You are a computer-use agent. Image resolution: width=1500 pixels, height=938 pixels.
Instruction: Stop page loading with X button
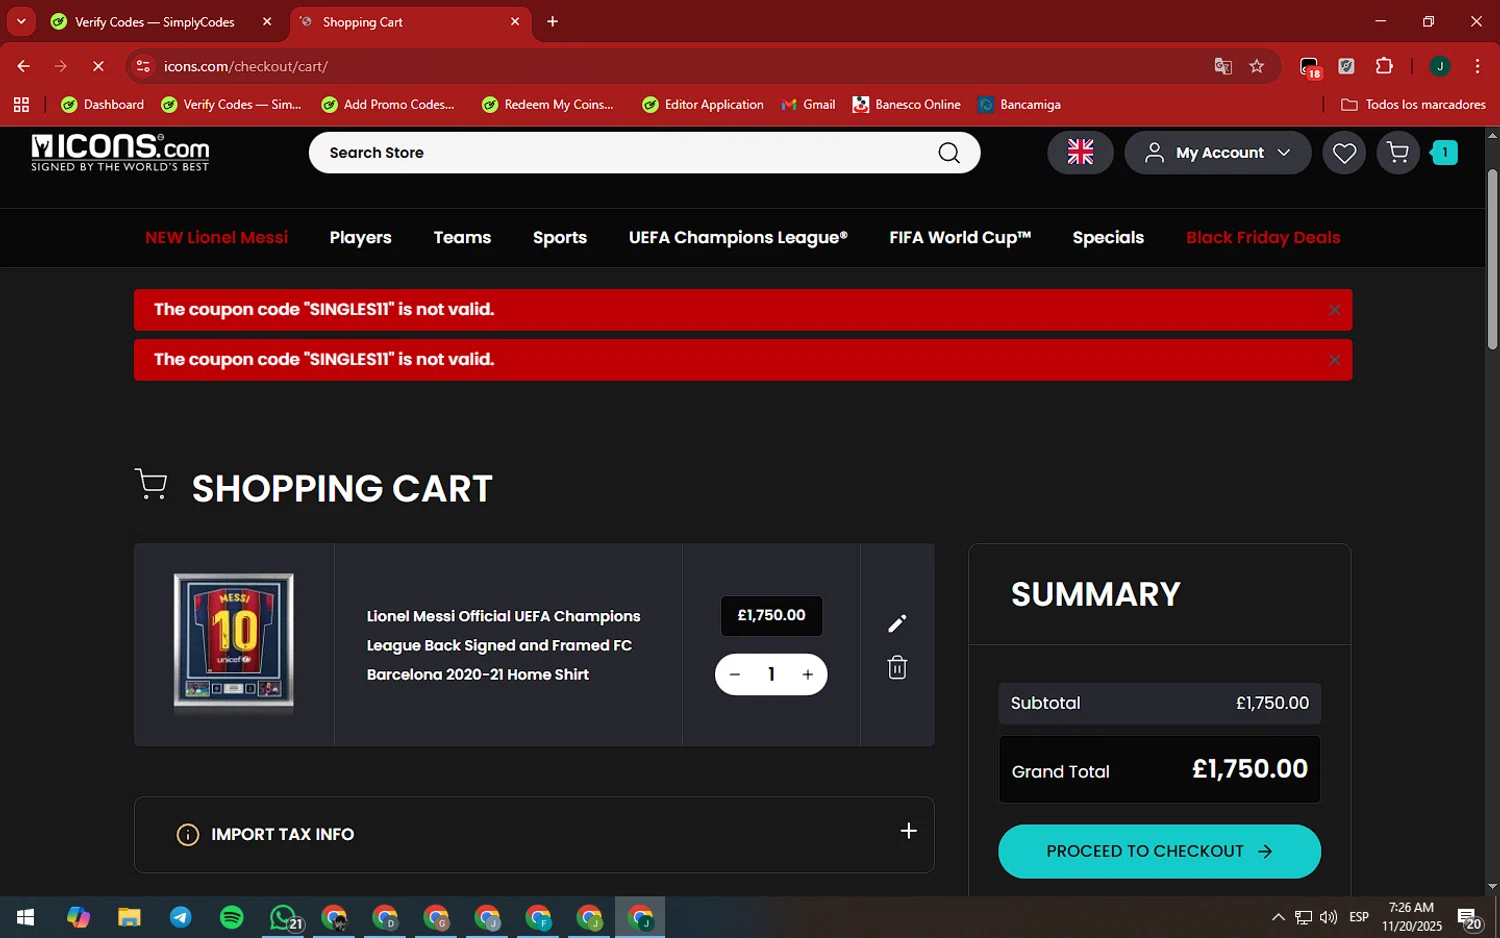98,67
